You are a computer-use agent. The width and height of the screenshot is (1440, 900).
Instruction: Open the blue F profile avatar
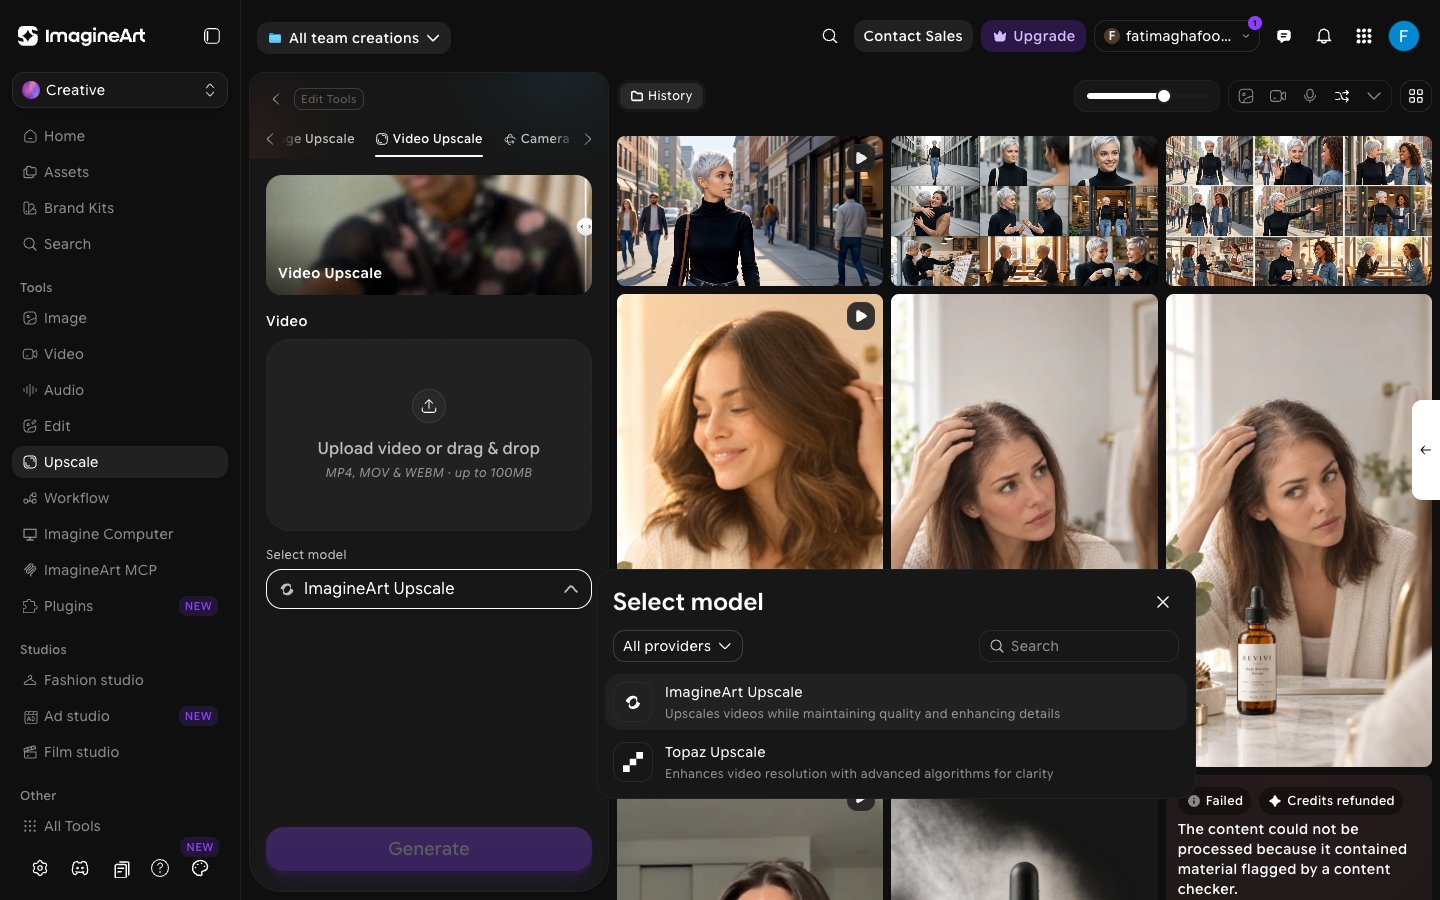pos(1404,36)
